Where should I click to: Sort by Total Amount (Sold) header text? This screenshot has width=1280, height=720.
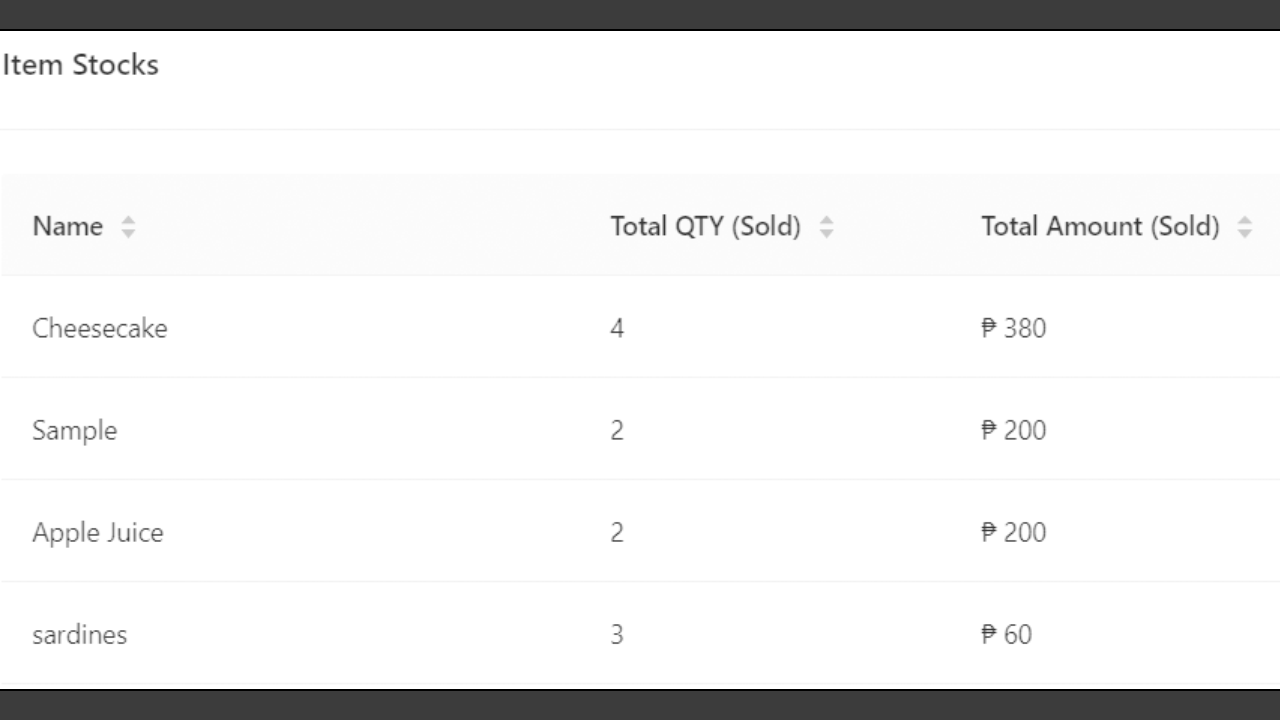click(1100, 227)
